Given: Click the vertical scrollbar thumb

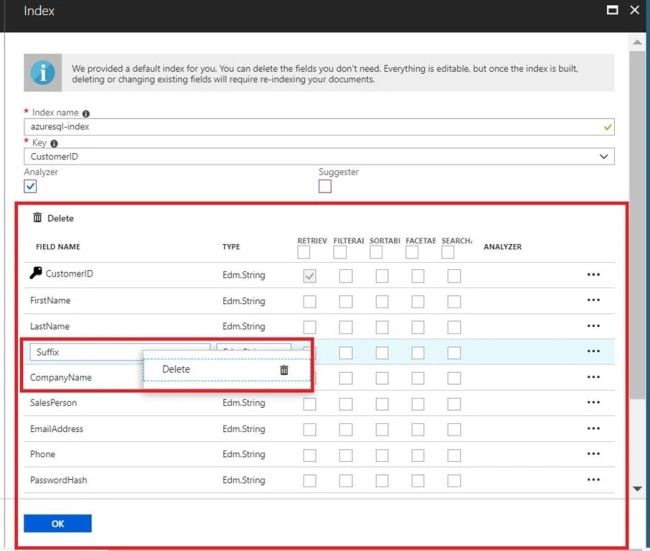Looking at the screenshot, I should click(637, 224).
